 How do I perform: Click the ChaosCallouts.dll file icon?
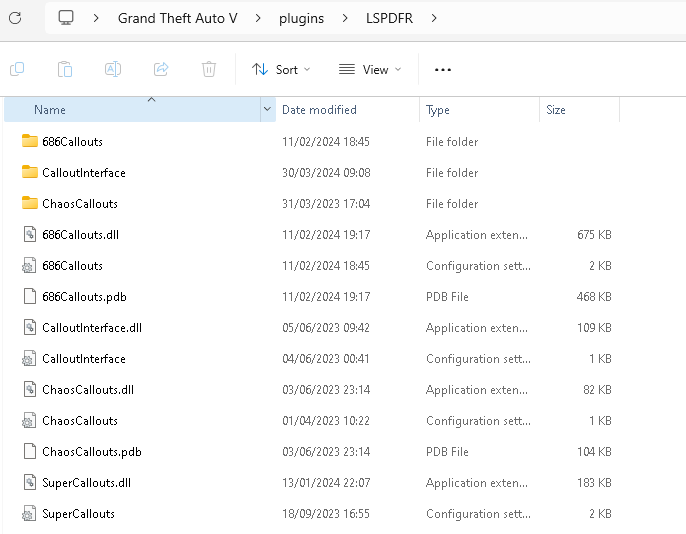(29, 390)
